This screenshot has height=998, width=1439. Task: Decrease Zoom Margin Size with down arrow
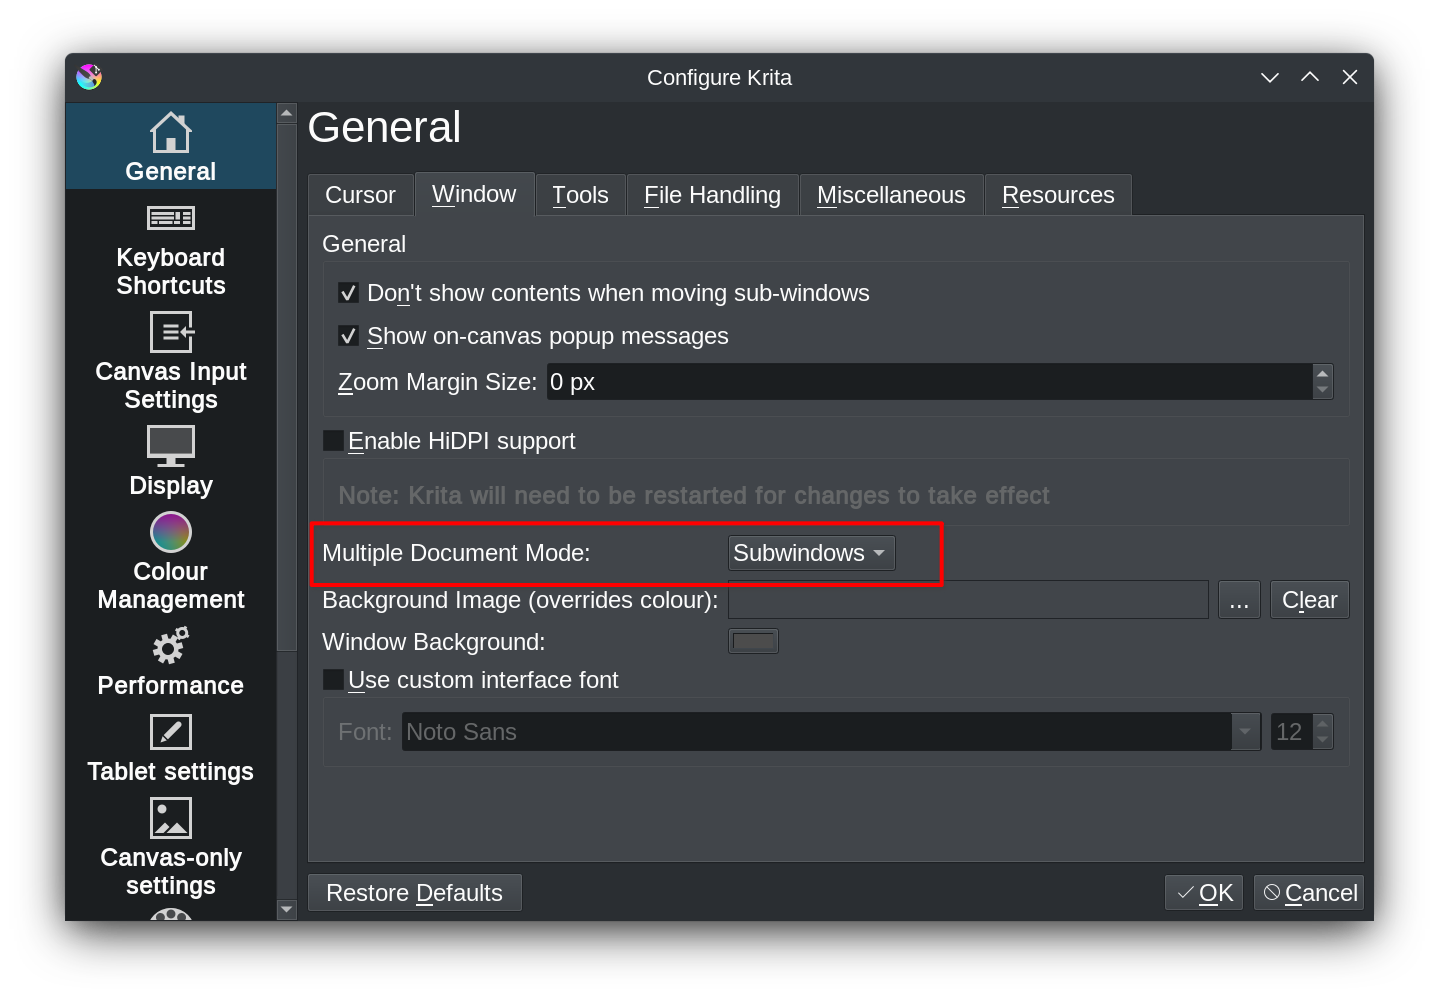tap(1323, 390)
